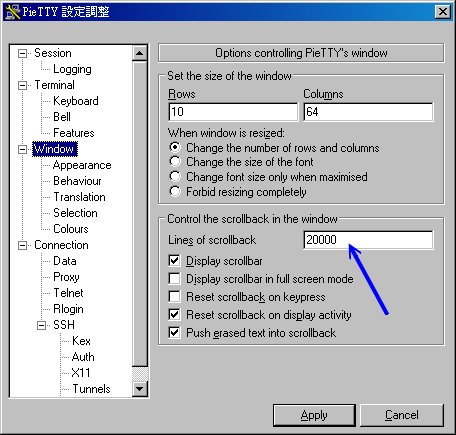
Task: Collapse the Terminal tree node
Action: tap(22, 85)
